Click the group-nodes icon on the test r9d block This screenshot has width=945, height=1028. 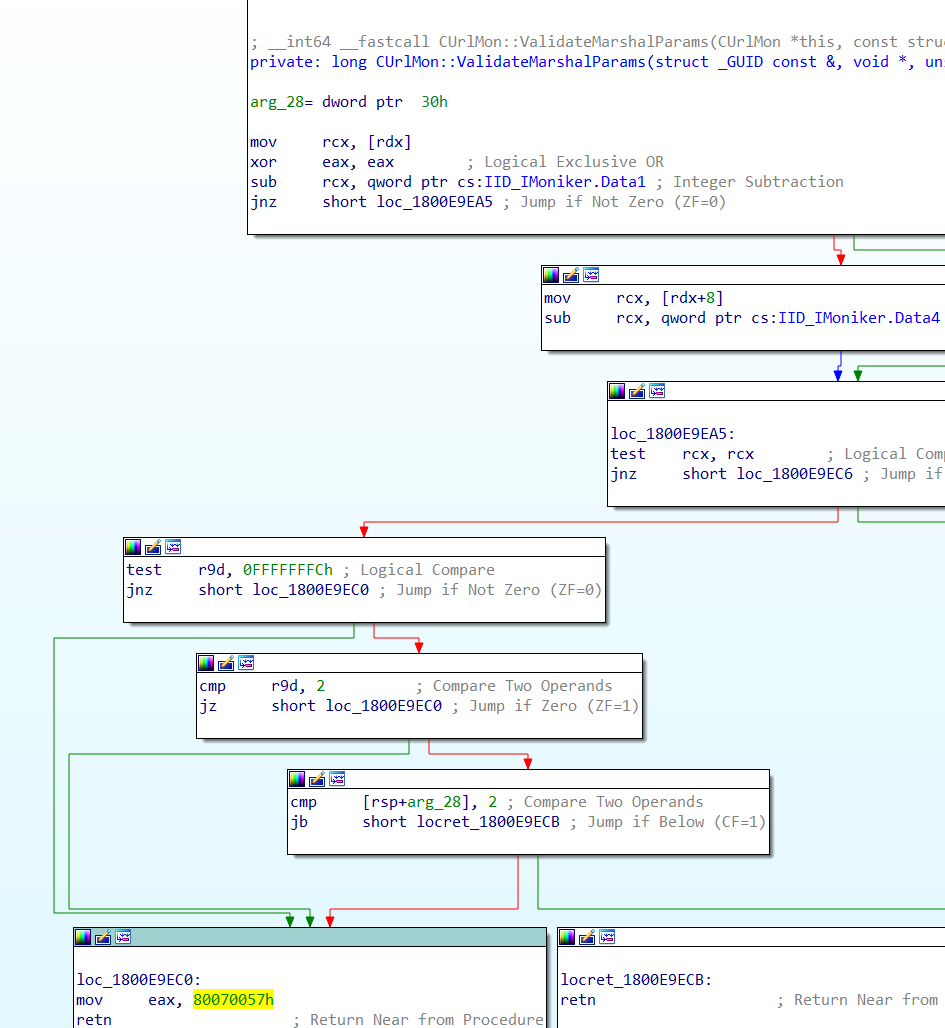pyautogui.click(x=172, y=547)
